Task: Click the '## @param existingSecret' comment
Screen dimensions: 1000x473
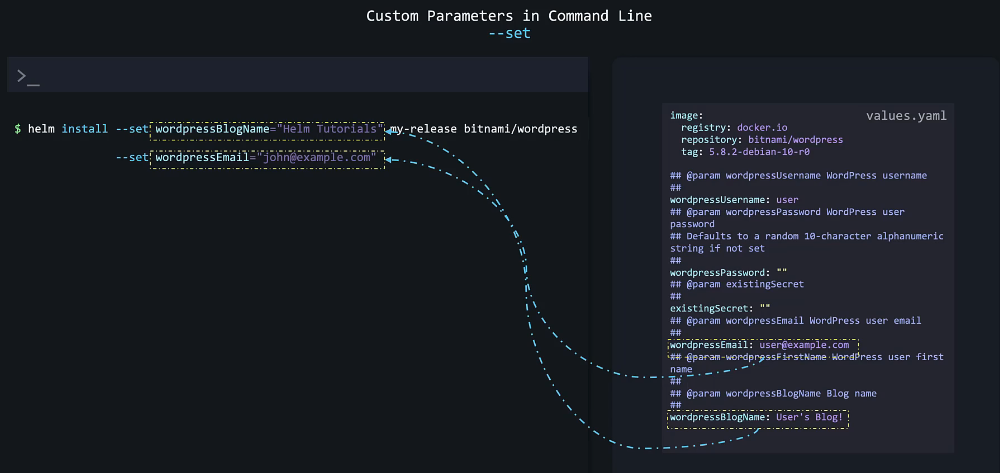Action: pos(737,284)
